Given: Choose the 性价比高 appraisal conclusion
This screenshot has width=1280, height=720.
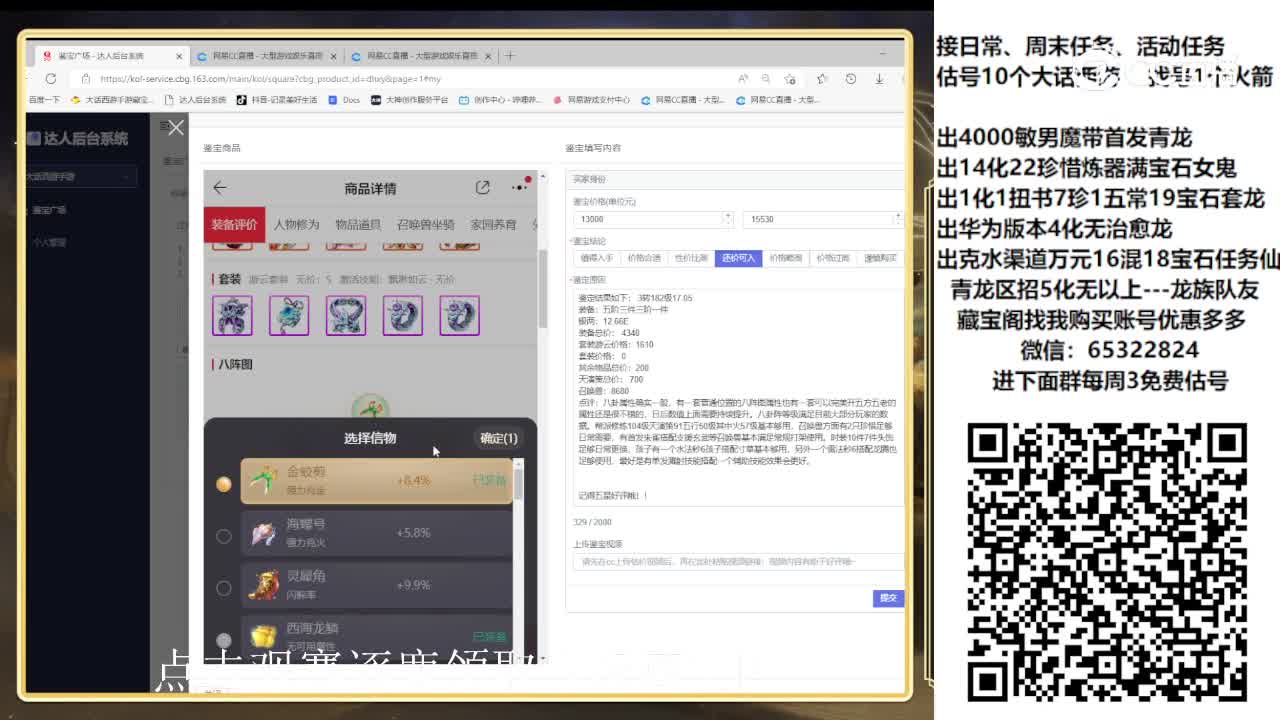Looking at the screenshot, I should point(691,258).
